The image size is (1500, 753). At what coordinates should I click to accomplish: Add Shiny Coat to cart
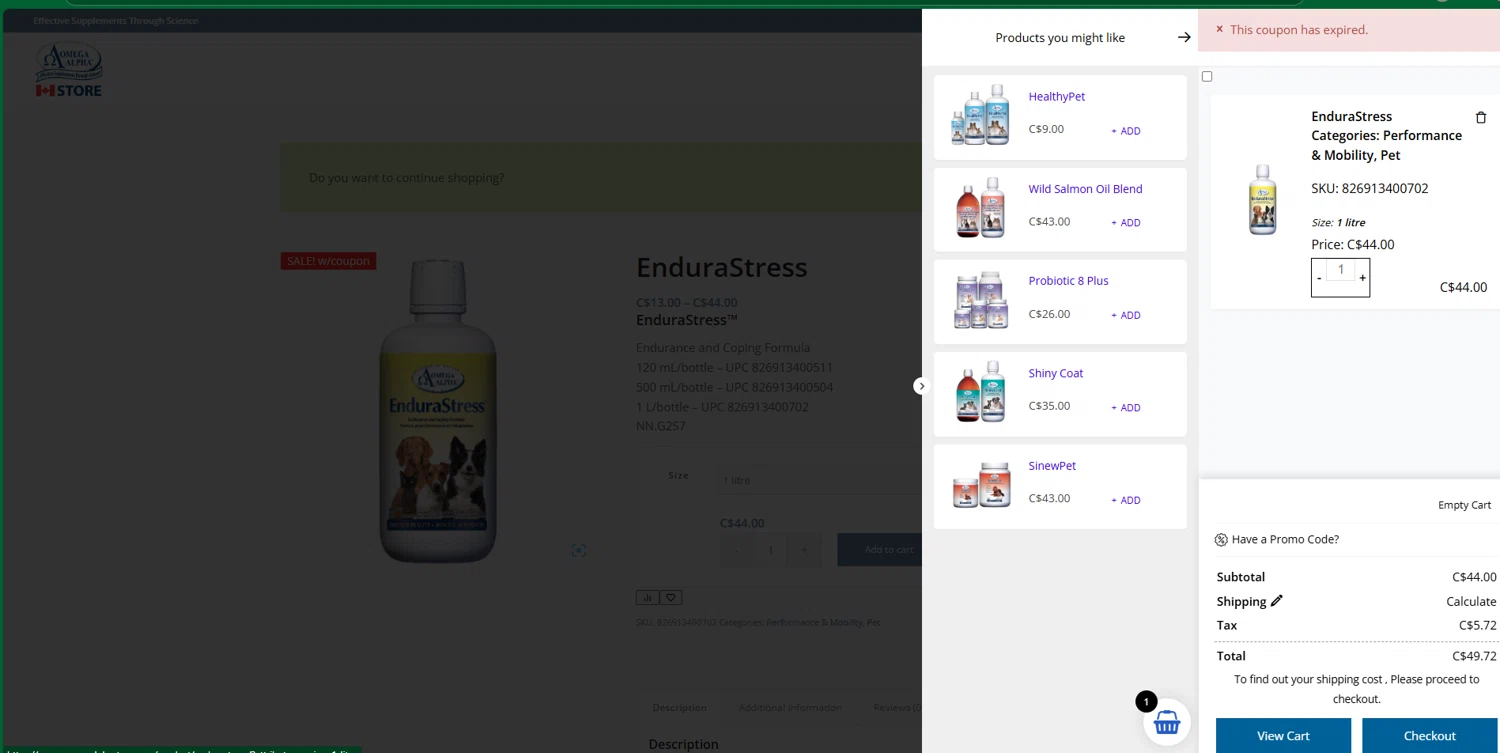[1126, 408]
